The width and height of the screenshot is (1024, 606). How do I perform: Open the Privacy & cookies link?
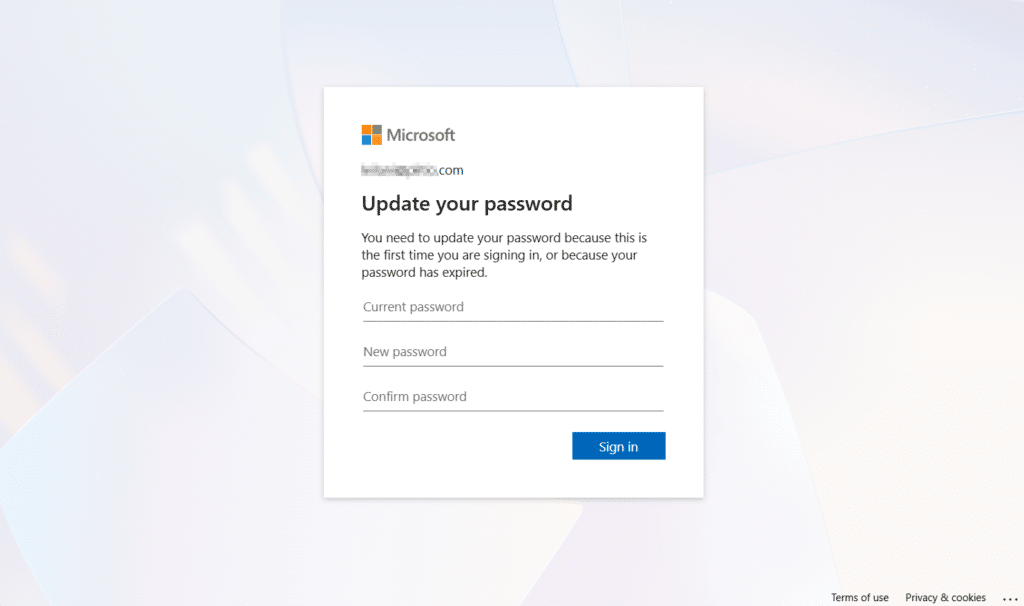(945, 598)
